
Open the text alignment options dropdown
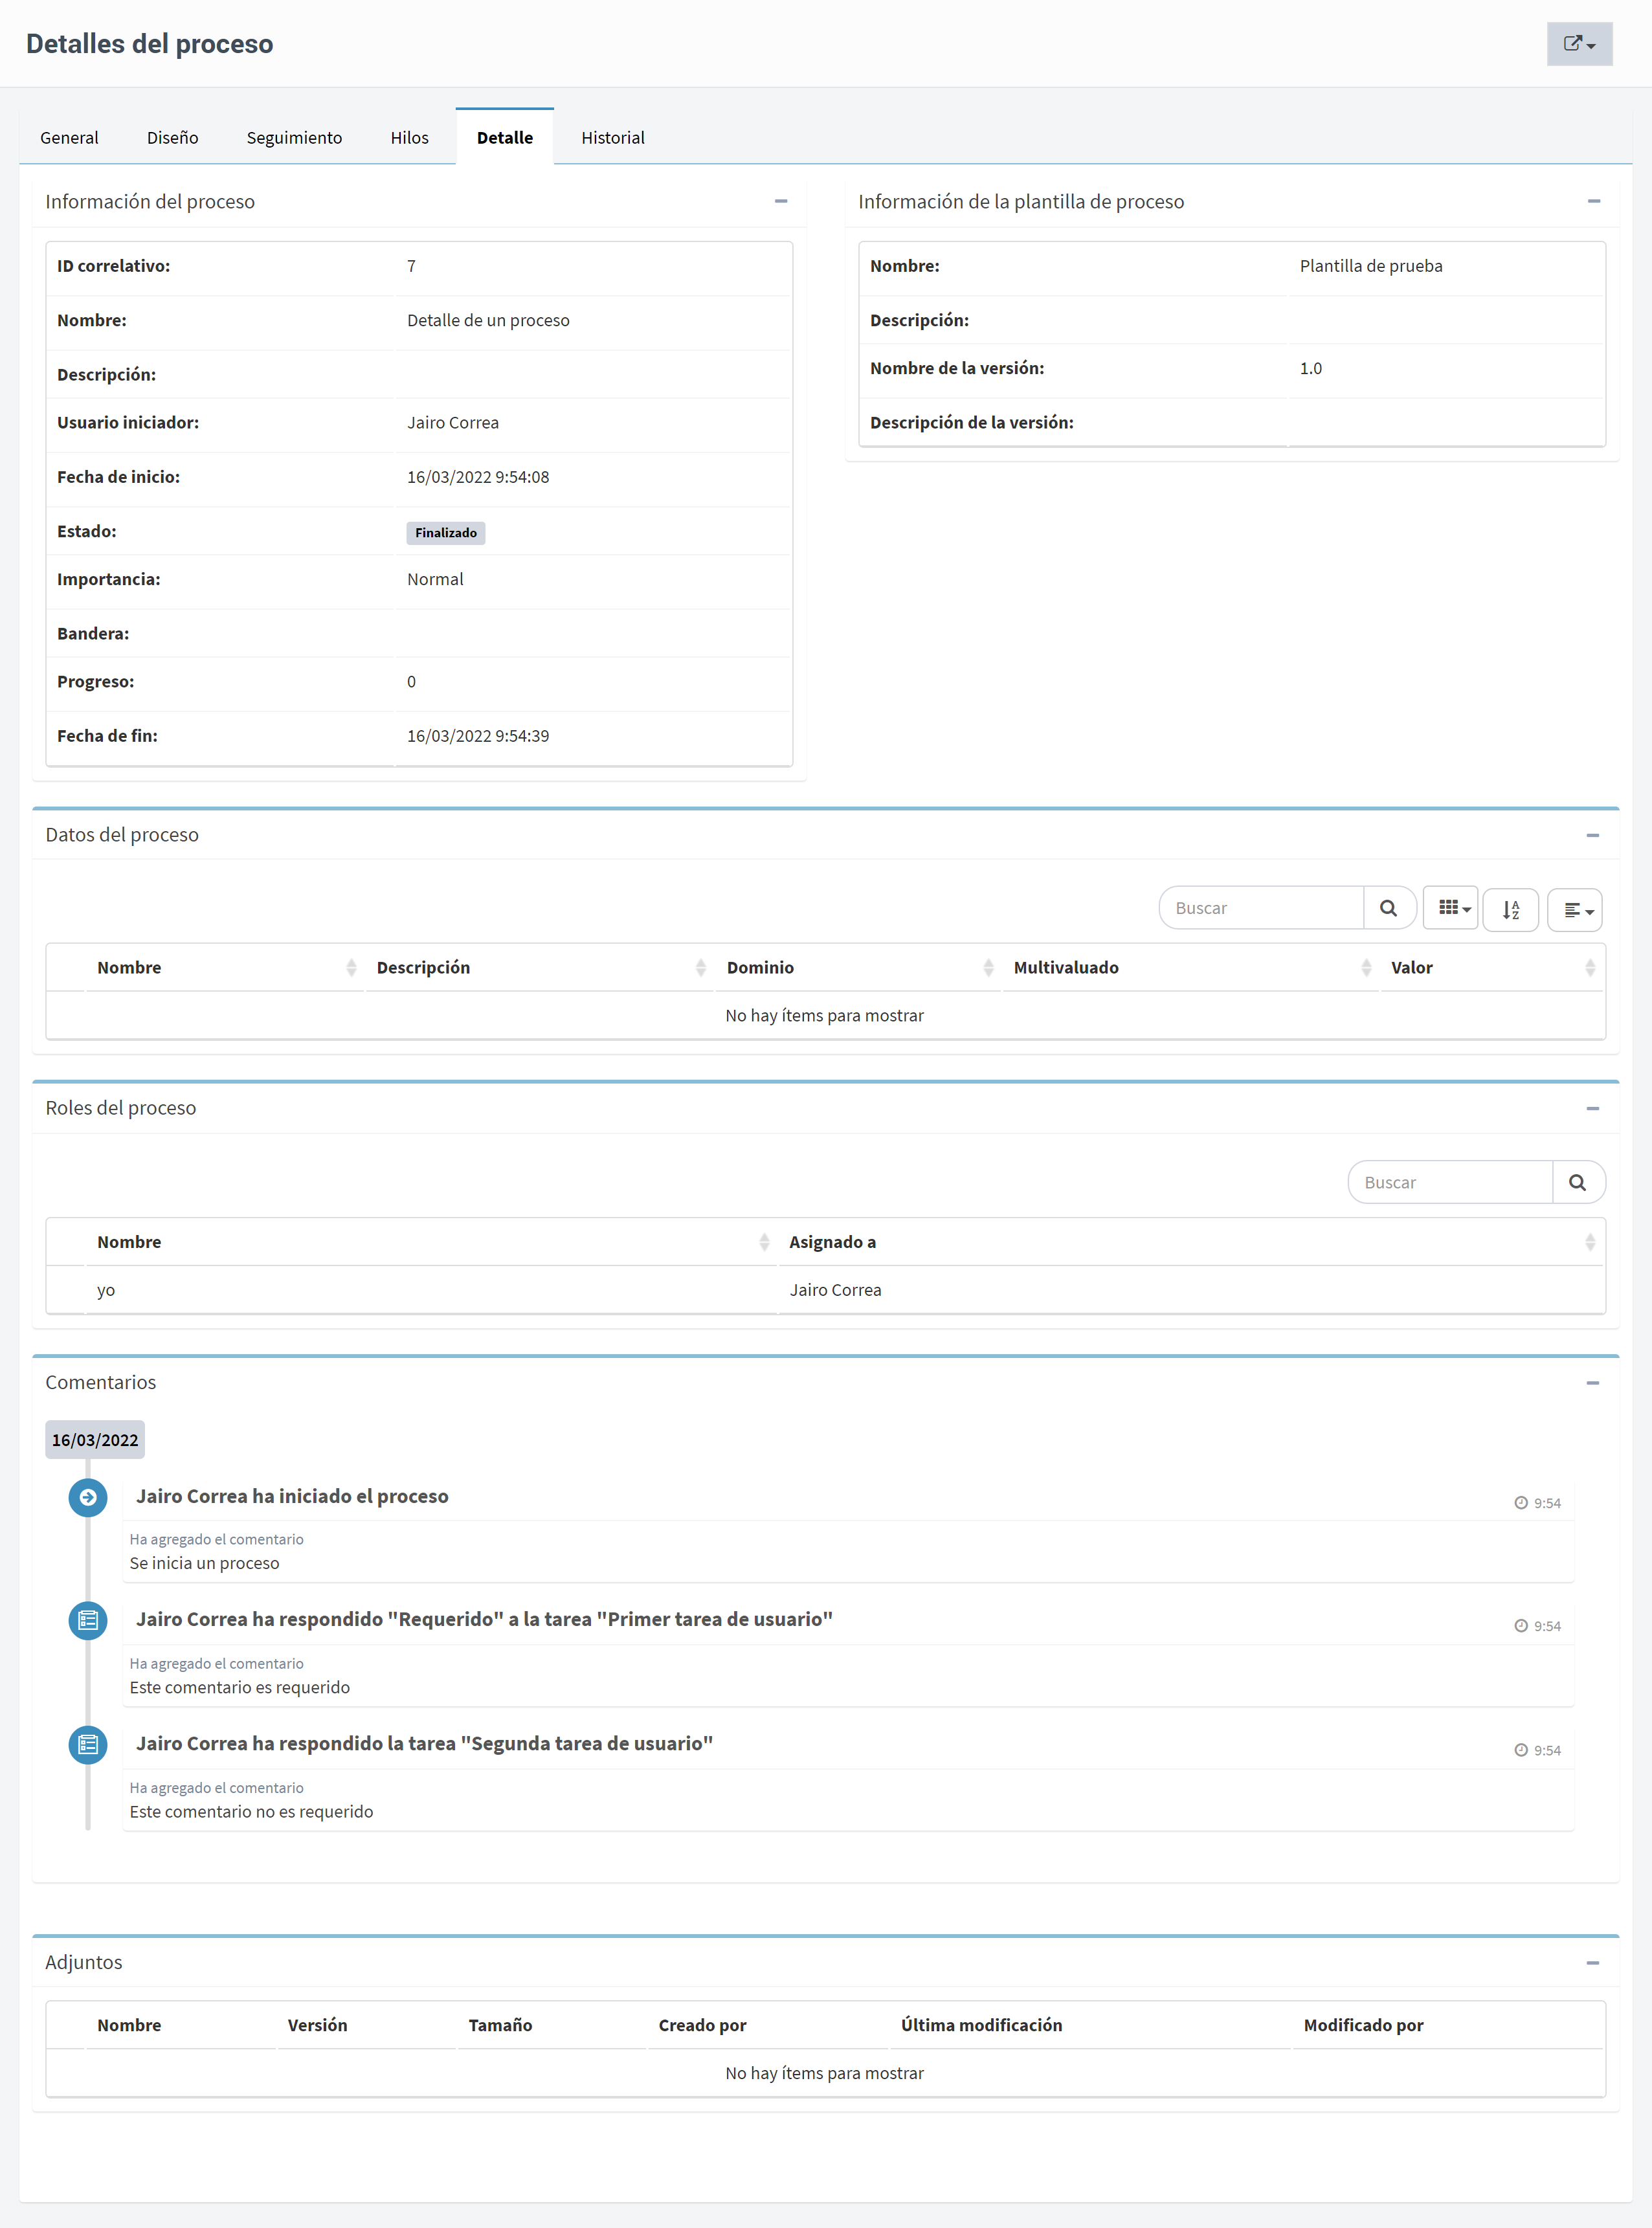[1574, 909]
